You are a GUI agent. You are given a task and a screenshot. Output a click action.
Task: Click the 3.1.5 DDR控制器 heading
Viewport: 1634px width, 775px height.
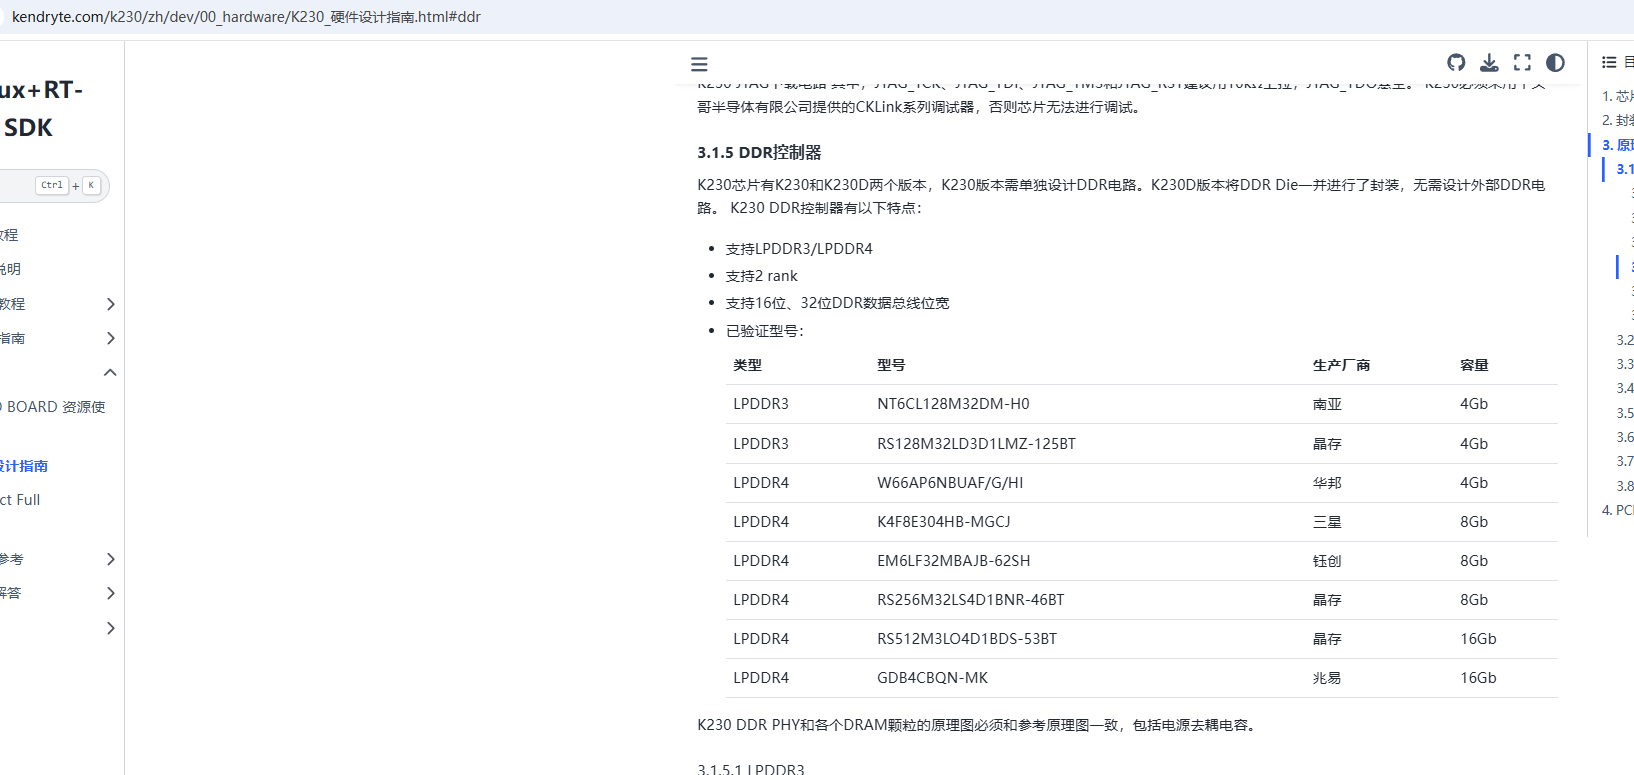[x=759, y=153]
